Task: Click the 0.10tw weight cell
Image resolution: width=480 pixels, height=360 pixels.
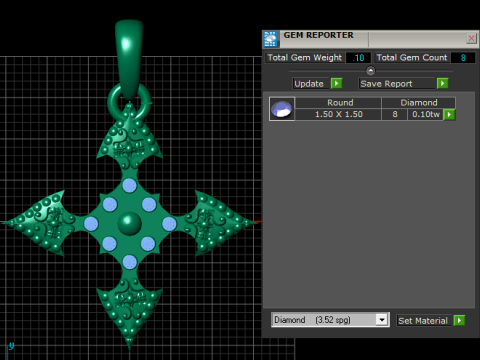Action: (426, 114)
